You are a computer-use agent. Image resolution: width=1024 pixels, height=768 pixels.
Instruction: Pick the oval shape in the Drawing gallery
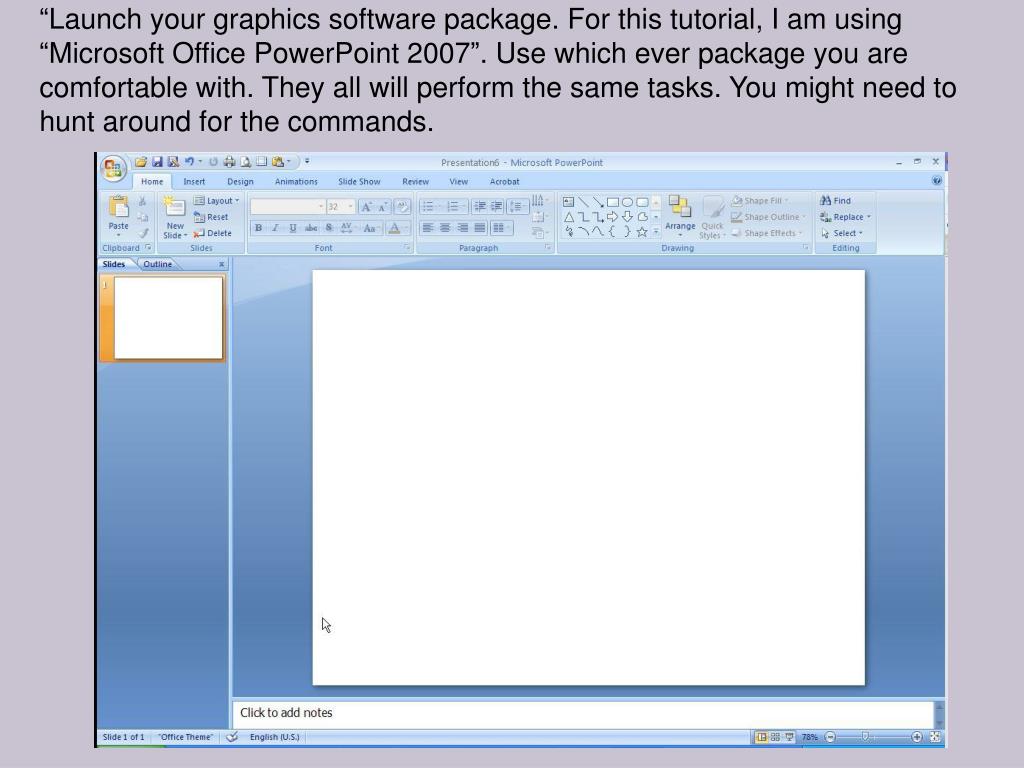(x=627, y=202)
